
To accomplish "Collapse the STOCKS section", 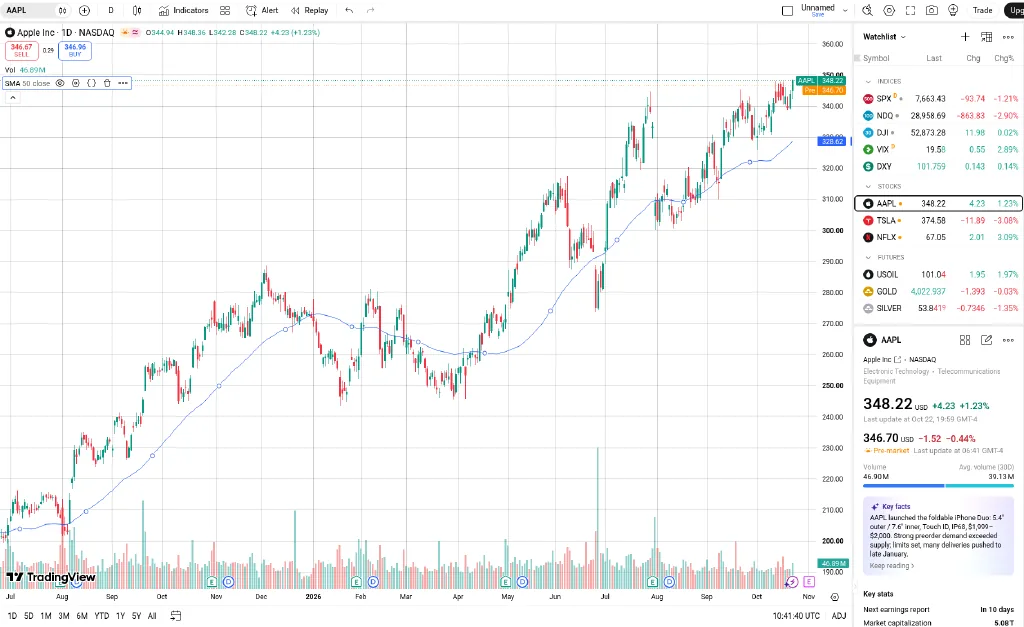I will click(x=868, y=187).
